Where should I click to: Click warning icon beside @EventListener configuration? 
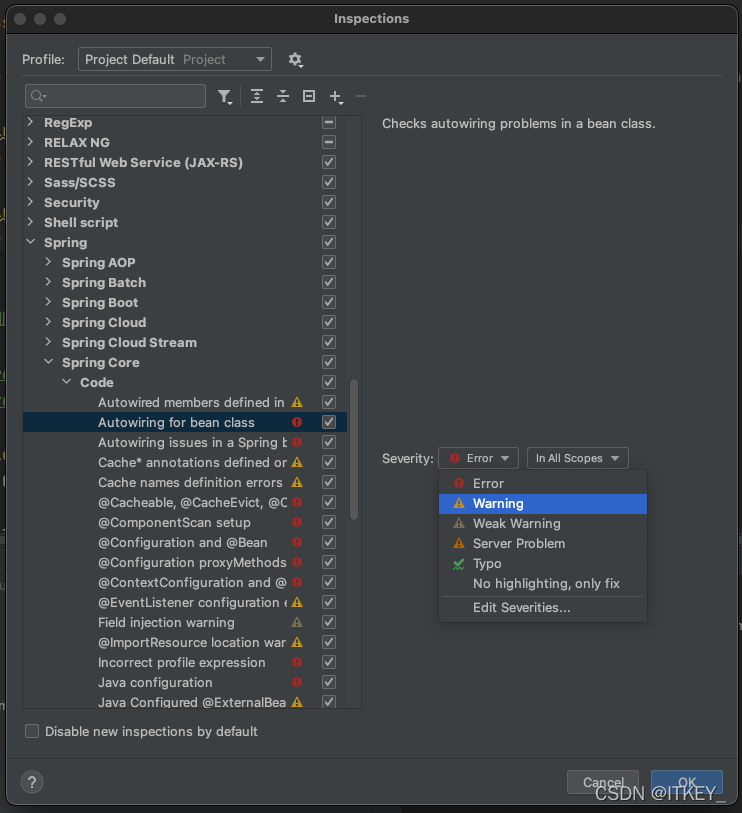coord(297,602)
